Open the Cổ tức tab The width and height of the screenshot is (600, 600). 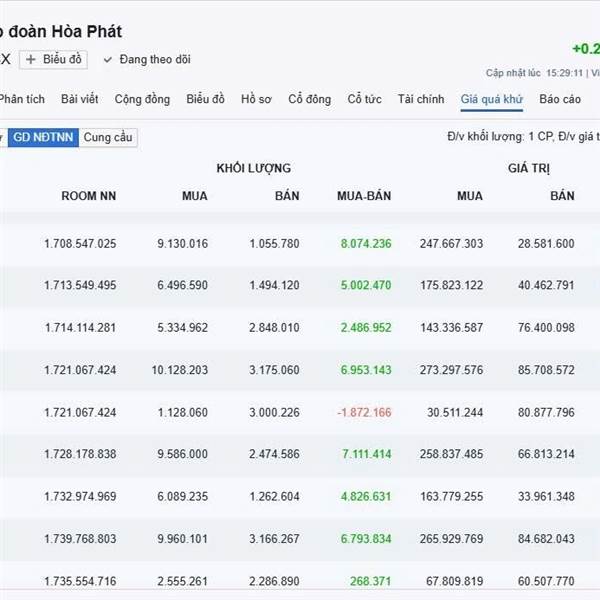pos(364,99)
